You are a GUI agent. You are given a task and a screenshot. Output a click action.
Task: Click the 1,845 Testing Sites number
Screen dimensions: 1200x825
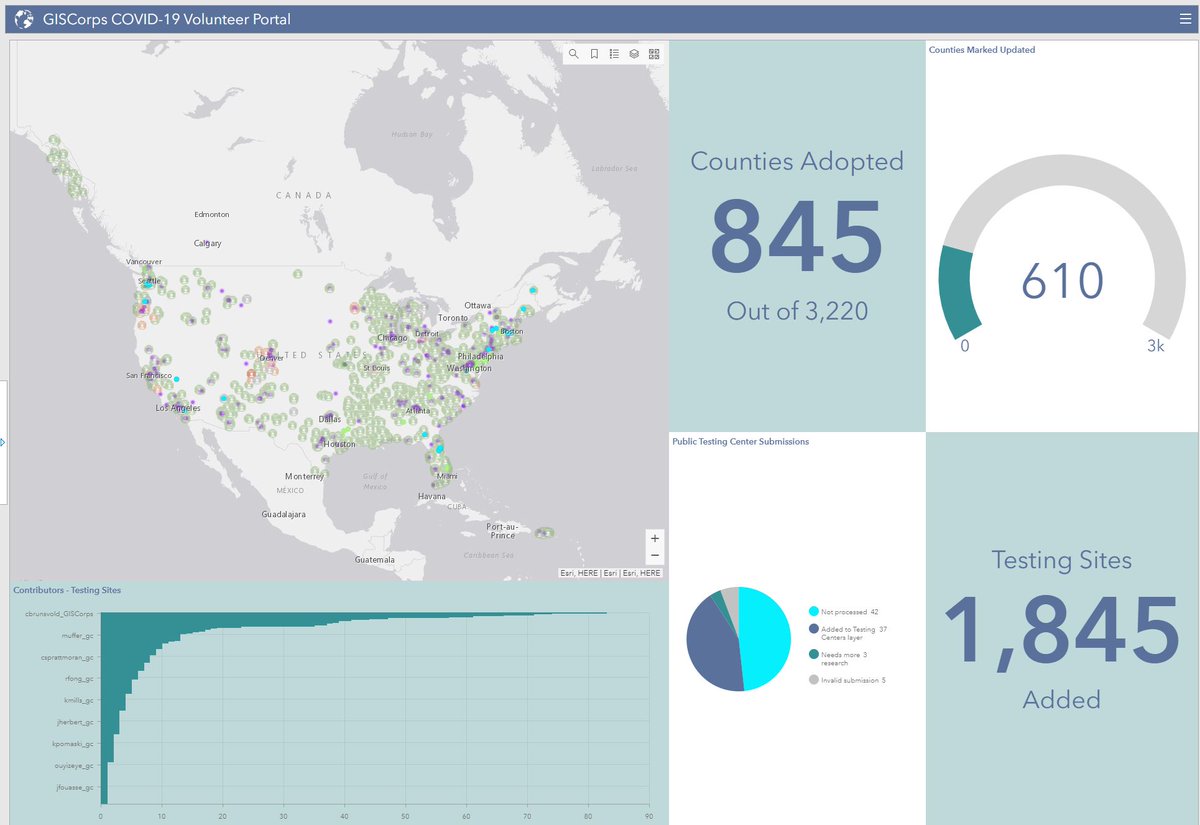1062,630
